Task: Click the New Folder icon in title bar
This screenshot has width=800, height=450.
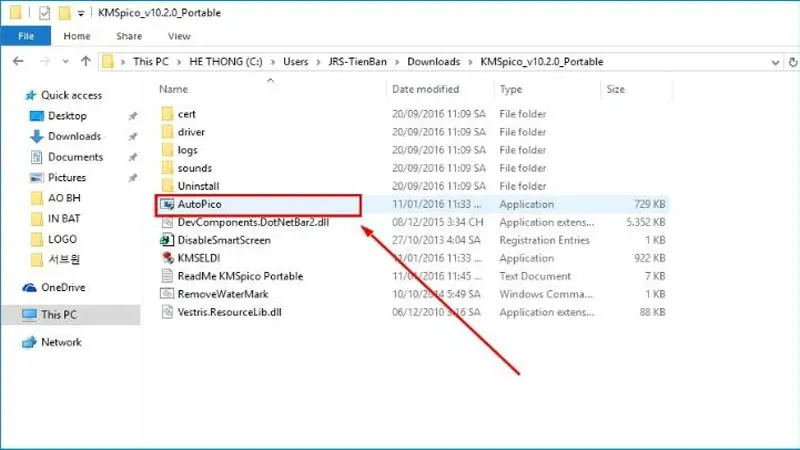Action: point(64,13)
